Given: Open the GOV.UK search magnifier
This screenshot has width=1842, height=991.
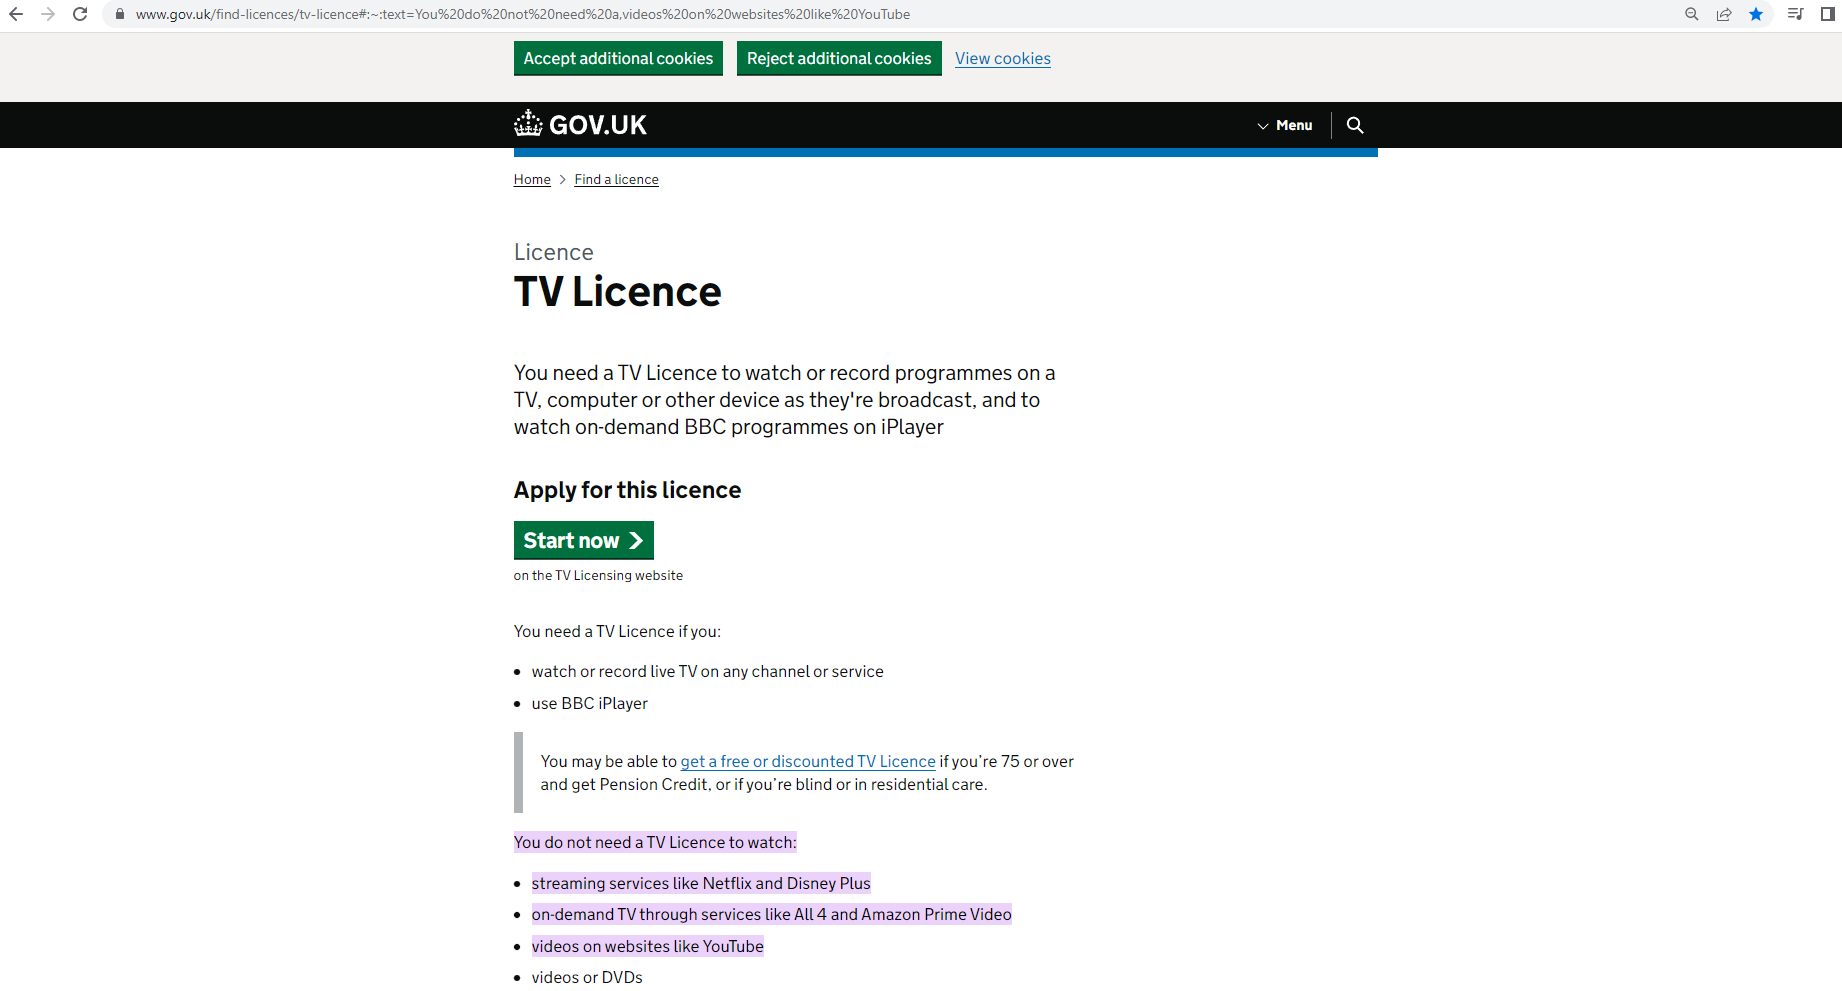Looking at the screenshot, I should pyautogui.click(x=1355, y=125).
